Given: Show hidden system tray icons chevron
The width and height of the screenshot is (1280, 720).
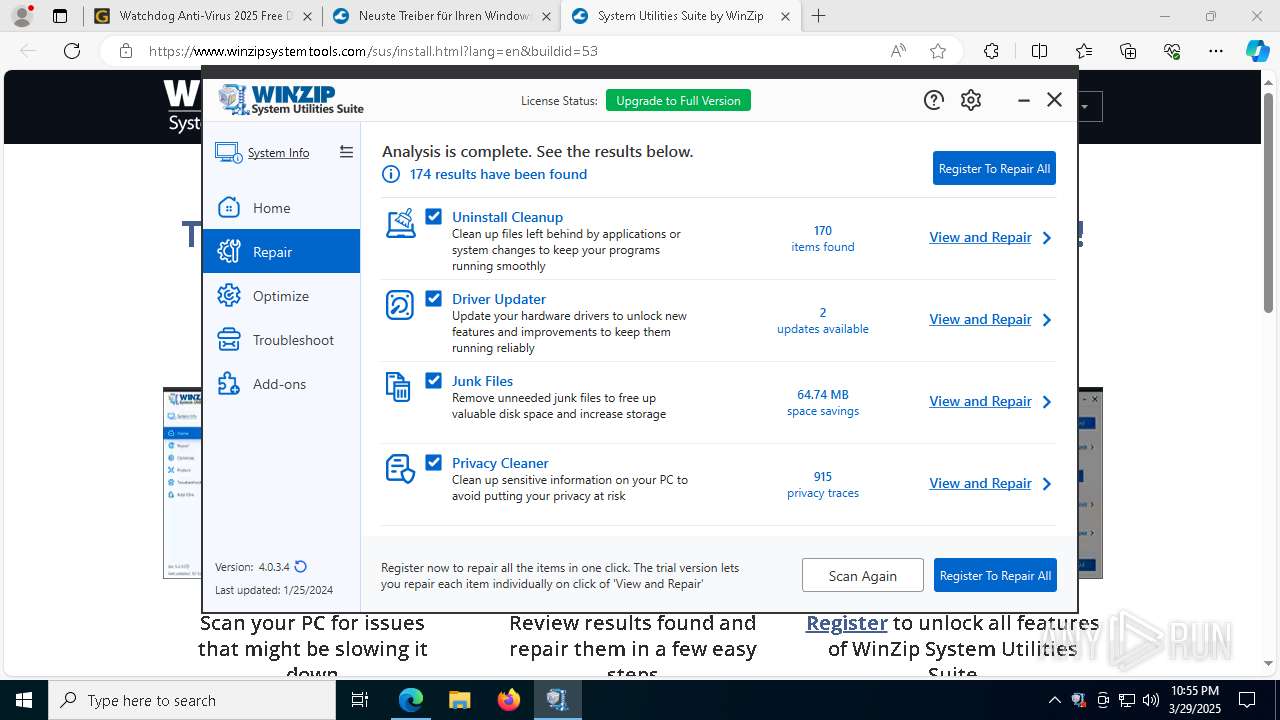Looking at the screenshot, I should pos(1054,700).
